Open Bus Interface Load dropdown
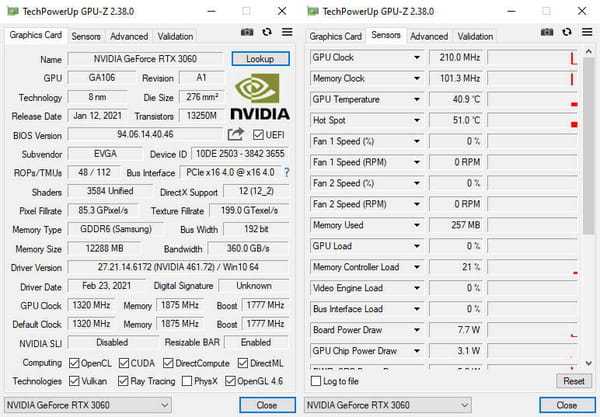600x417 pixels. tap(417, 309)
